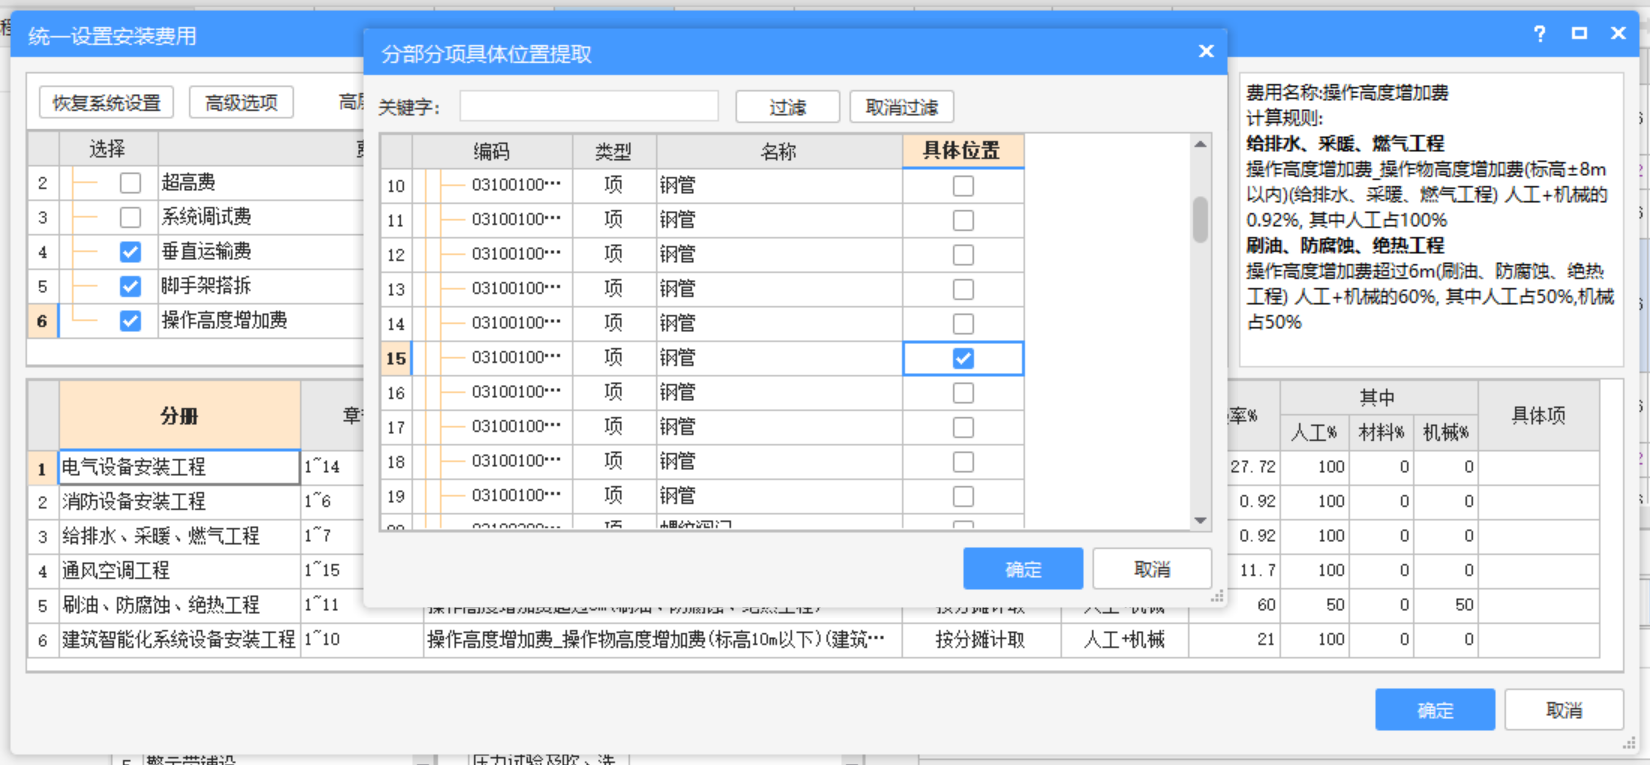This screenshot has height=765, width=1650.
Task: Uncheck the 脚手架搭拆 checkbox
Action: tap(130, 286)
